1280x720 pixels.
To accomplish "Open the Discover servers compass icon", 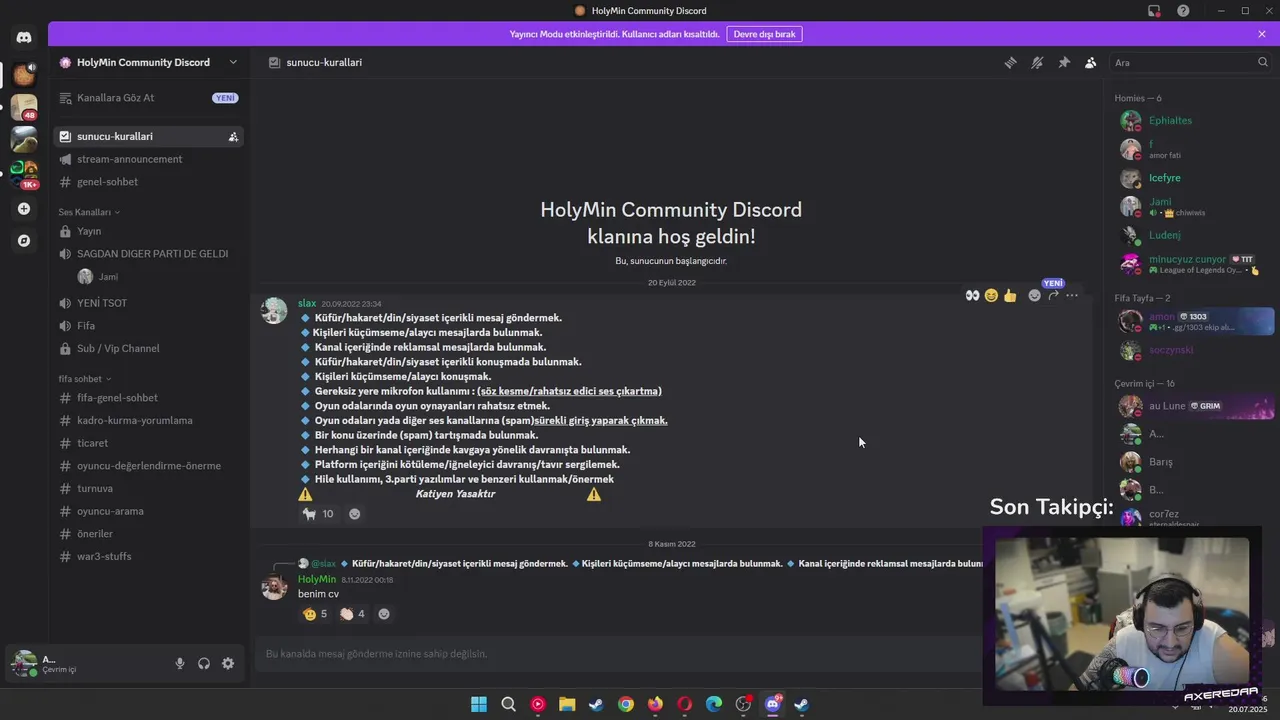I will (24, 241).
